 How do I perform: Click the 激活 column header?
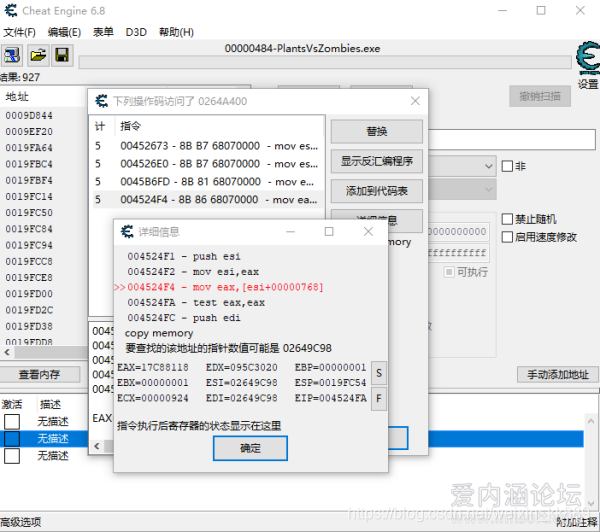point(12,405)
